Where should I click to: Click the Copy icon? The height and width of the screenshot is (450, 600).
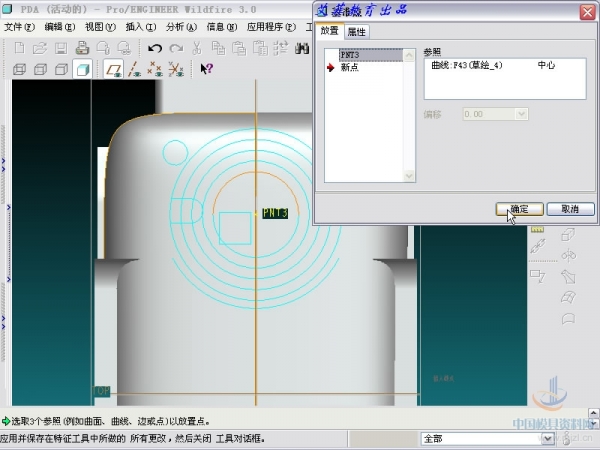(x=218, y=49)
